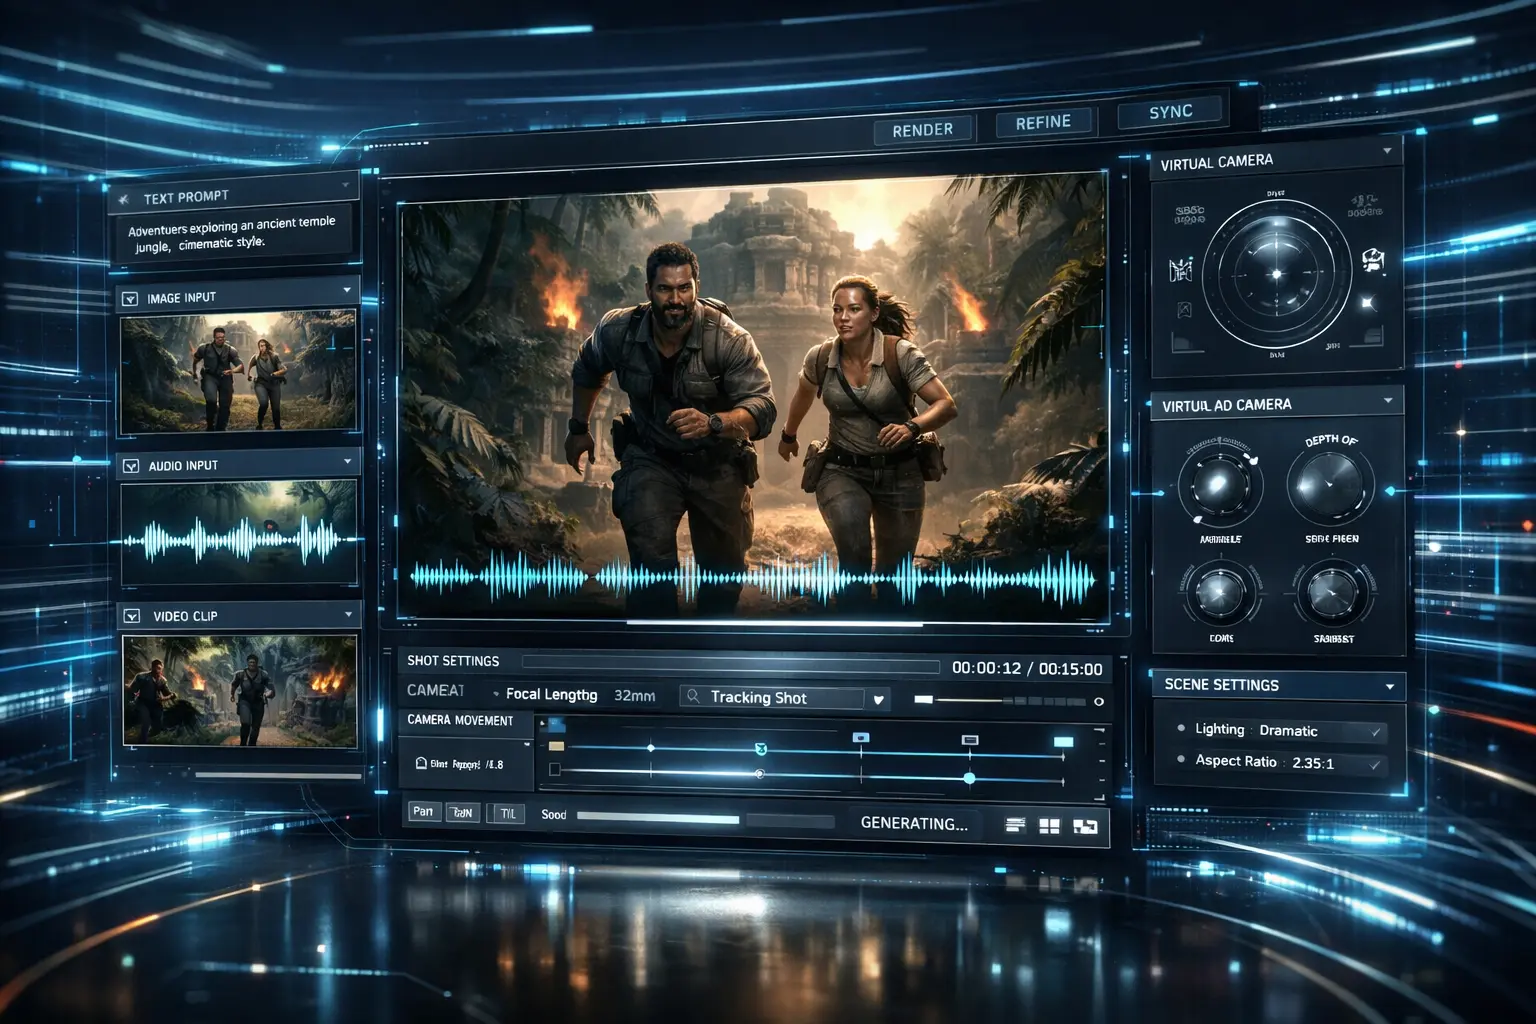Click the split layout icon beside grid view

(x=1085, y=826)
